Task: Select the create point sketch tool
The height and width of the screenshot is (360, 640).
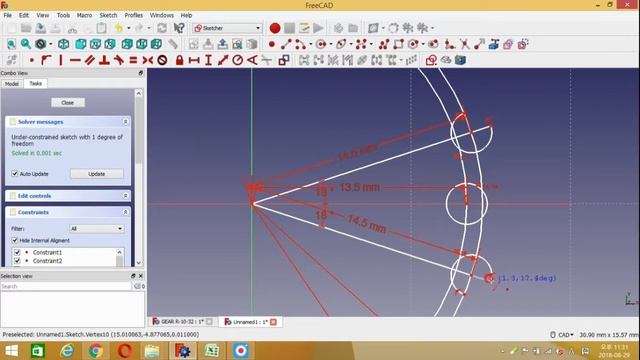Action: tap(272, 44)
